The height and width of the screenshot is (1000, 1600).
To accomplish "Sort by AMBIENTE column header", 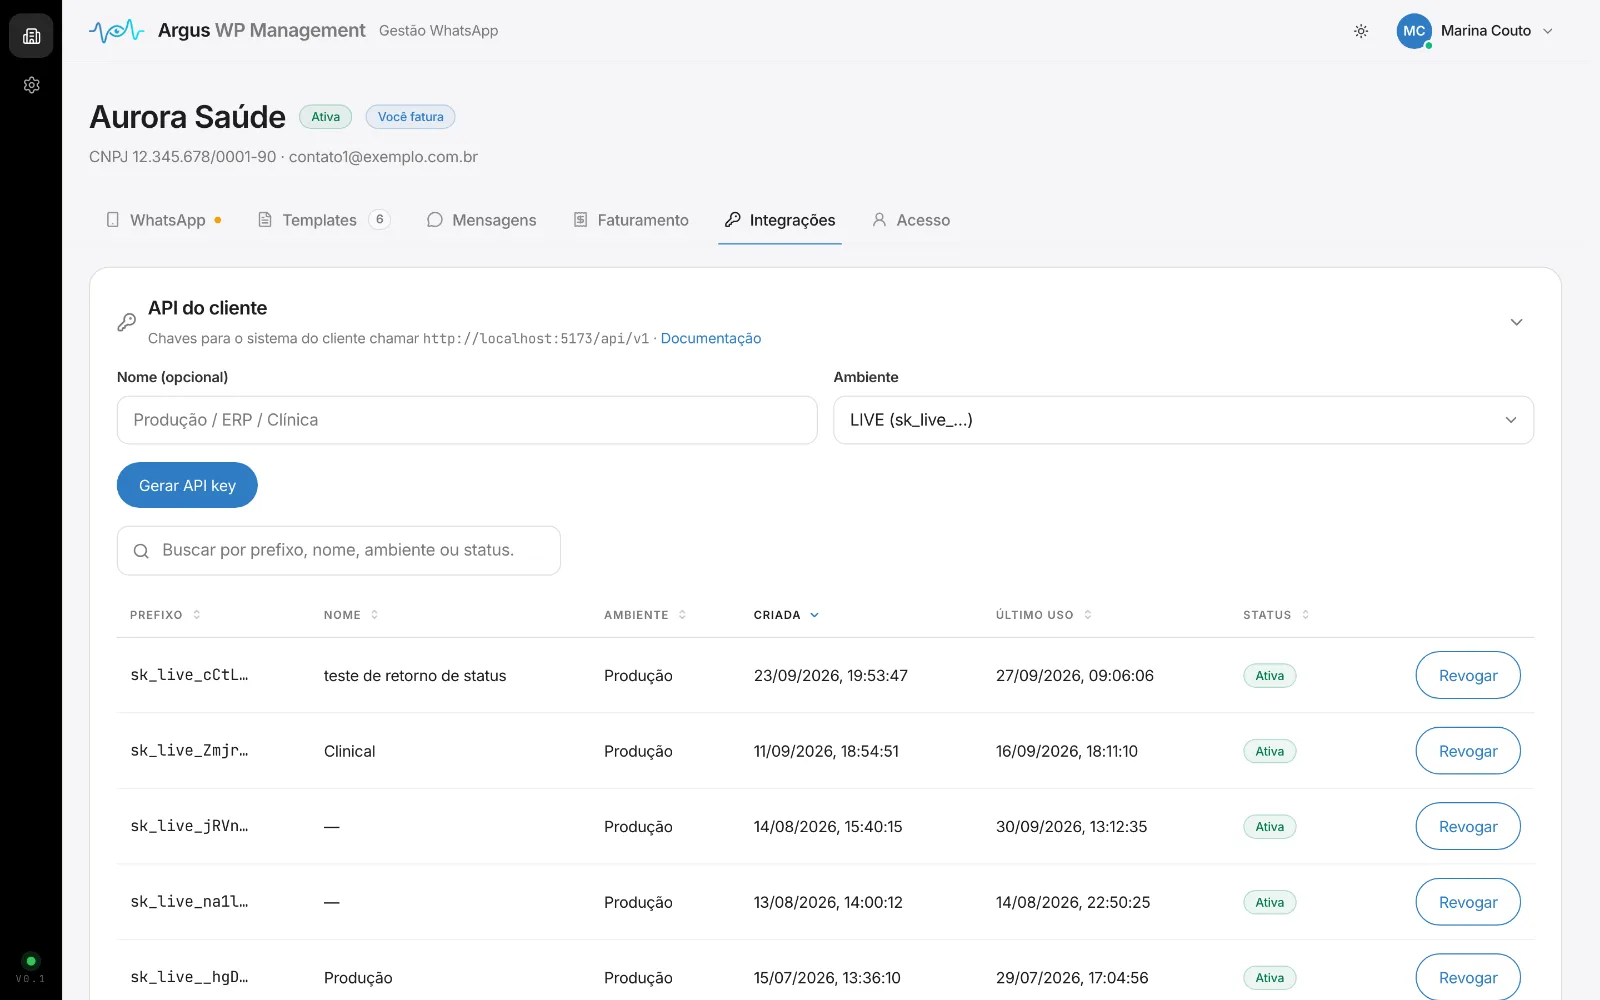I will point(645,615).
